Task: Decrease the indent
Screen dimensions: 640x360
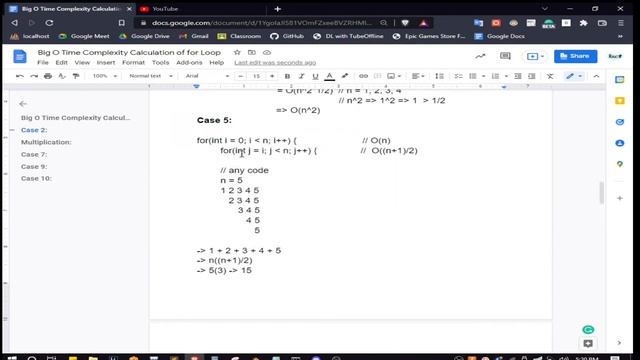Action: (x=518, y=76)
